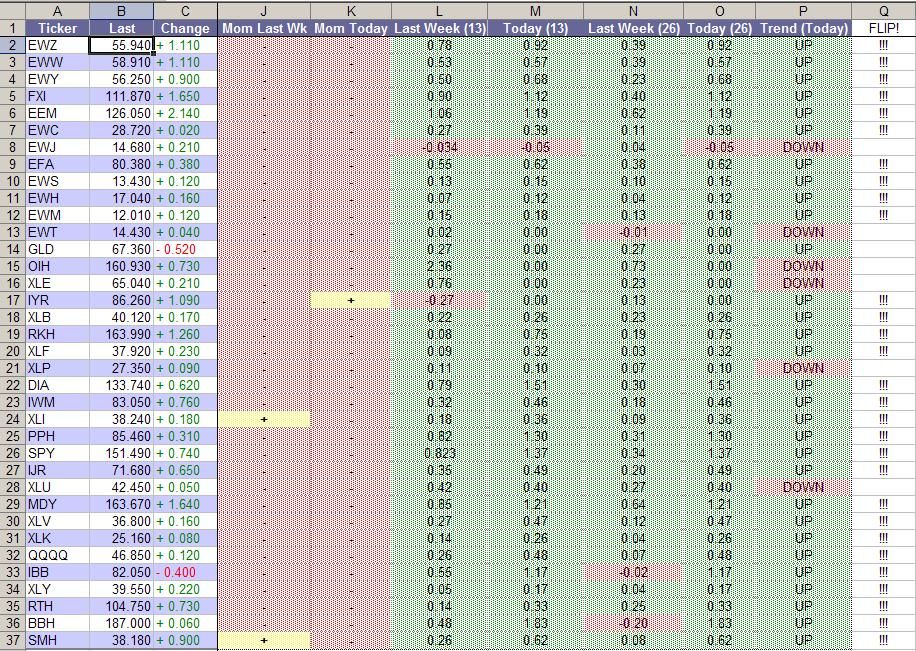Image resolution: width=916 pixels, height=651 pixels.
Task: Click the Last Week (26) header cell
Action: (x=633, y=28)
